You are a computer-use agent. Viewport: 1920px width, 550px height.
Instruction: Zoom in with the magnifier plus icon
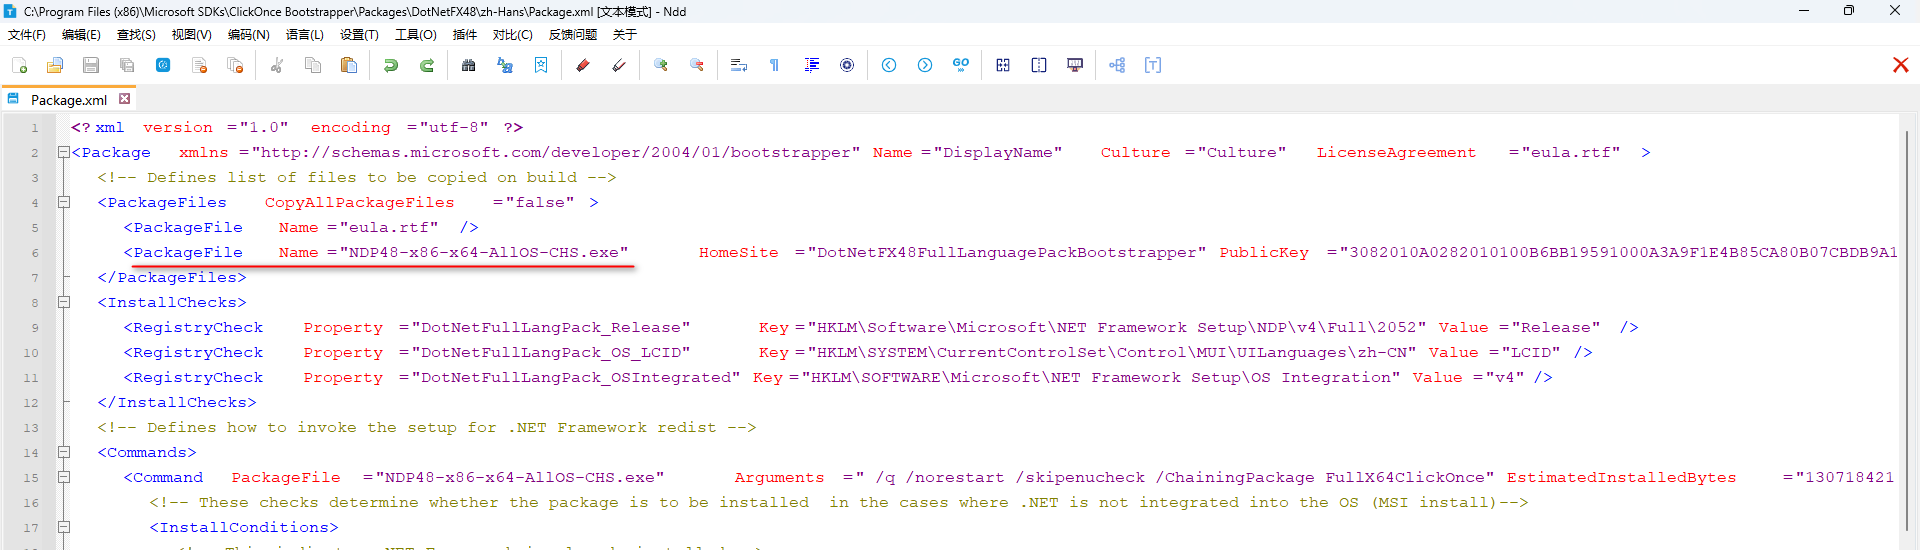coord(661,65)
